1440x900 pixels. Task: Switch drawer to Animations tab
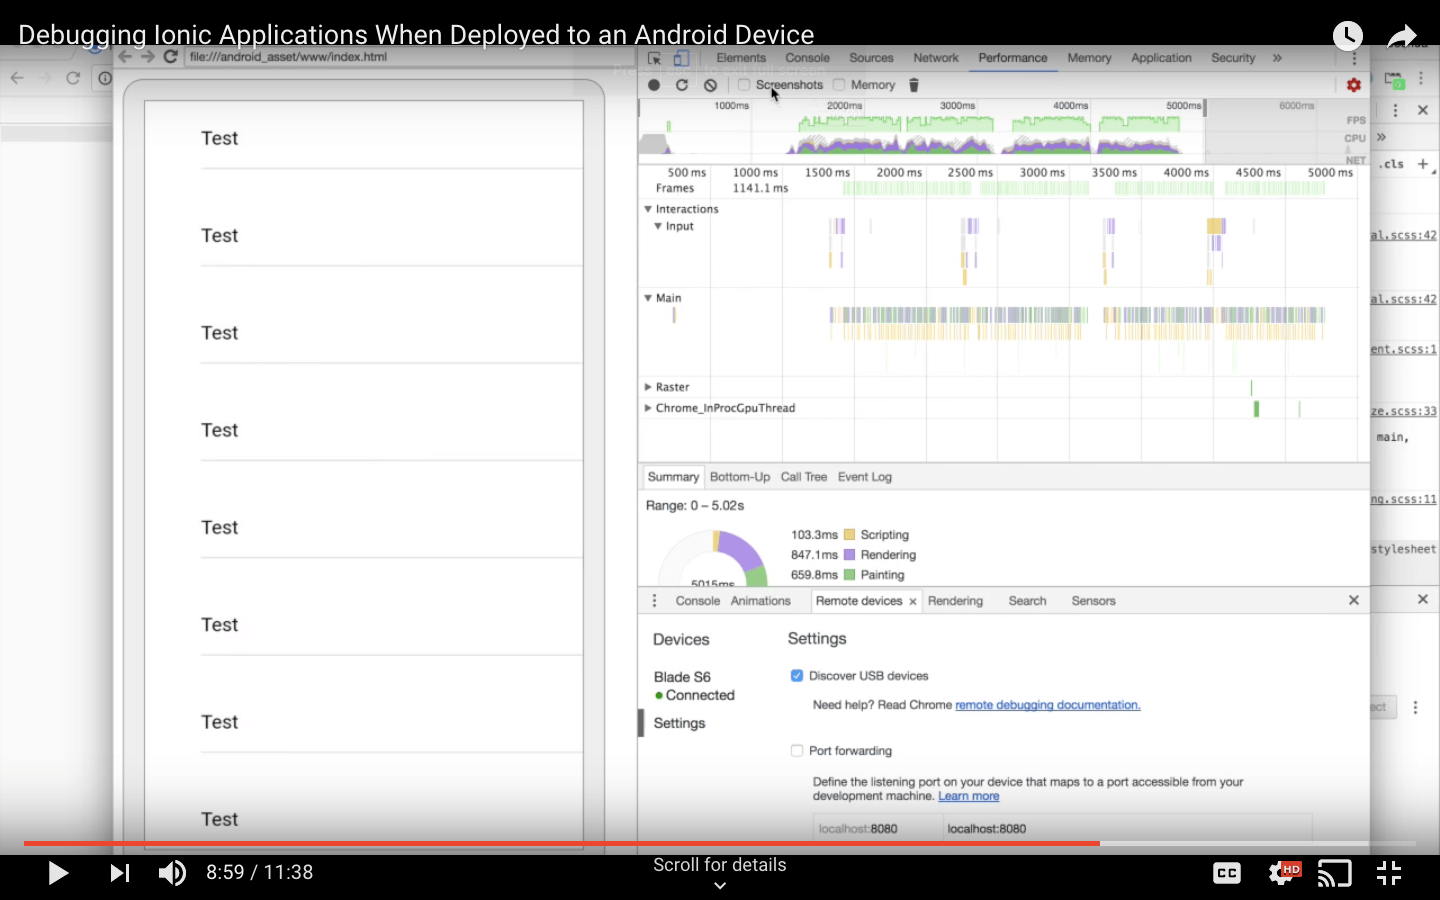(x=761, y=601)
